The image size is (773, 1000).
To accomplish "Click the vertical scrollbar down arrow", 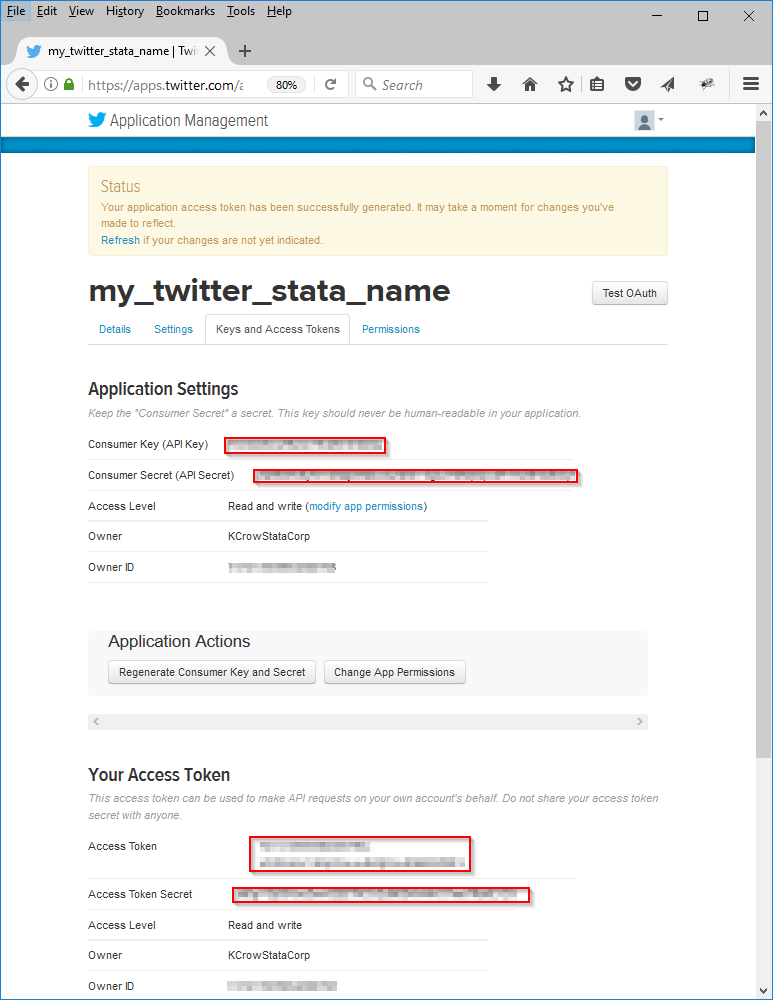I will tap(763, 991).
